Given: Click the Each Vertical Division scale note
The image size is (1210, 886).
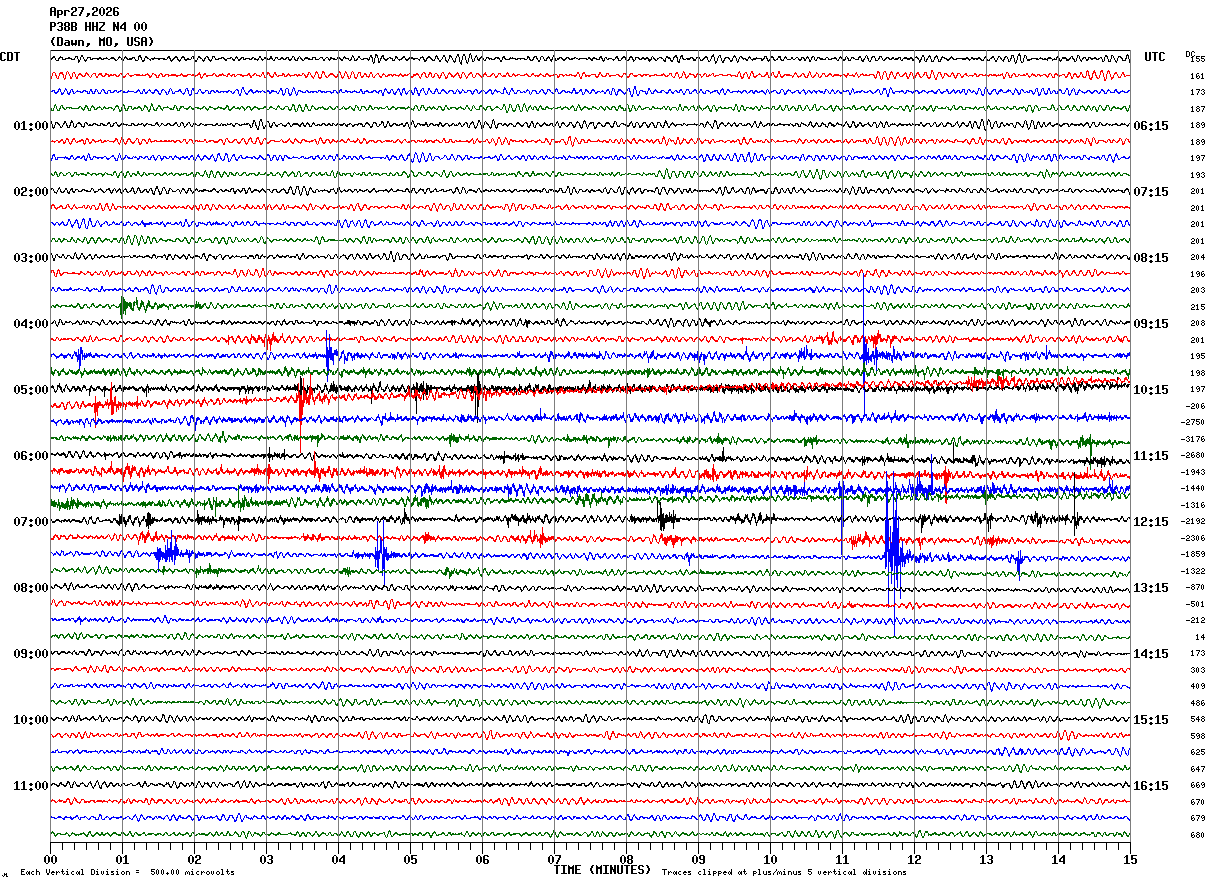Looking at the screenshot, I should [127, 873].
